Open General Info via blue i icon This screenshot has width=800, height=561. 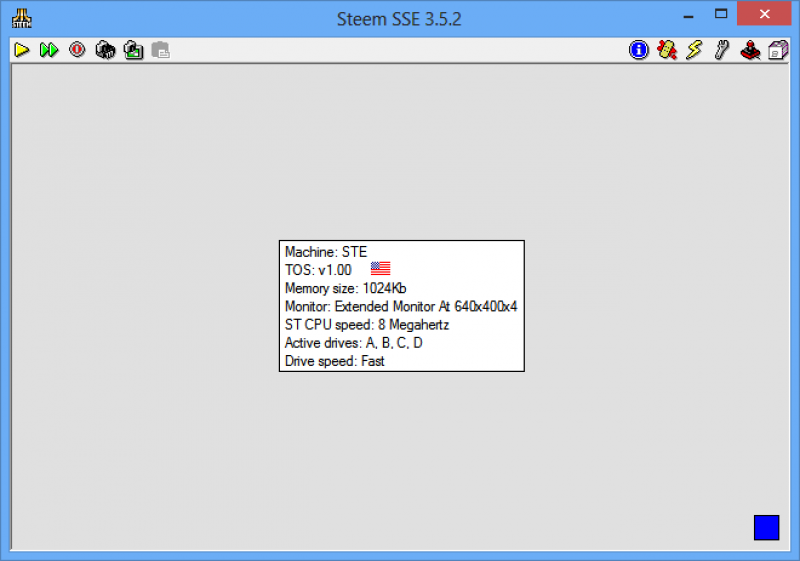click(638, 50)
